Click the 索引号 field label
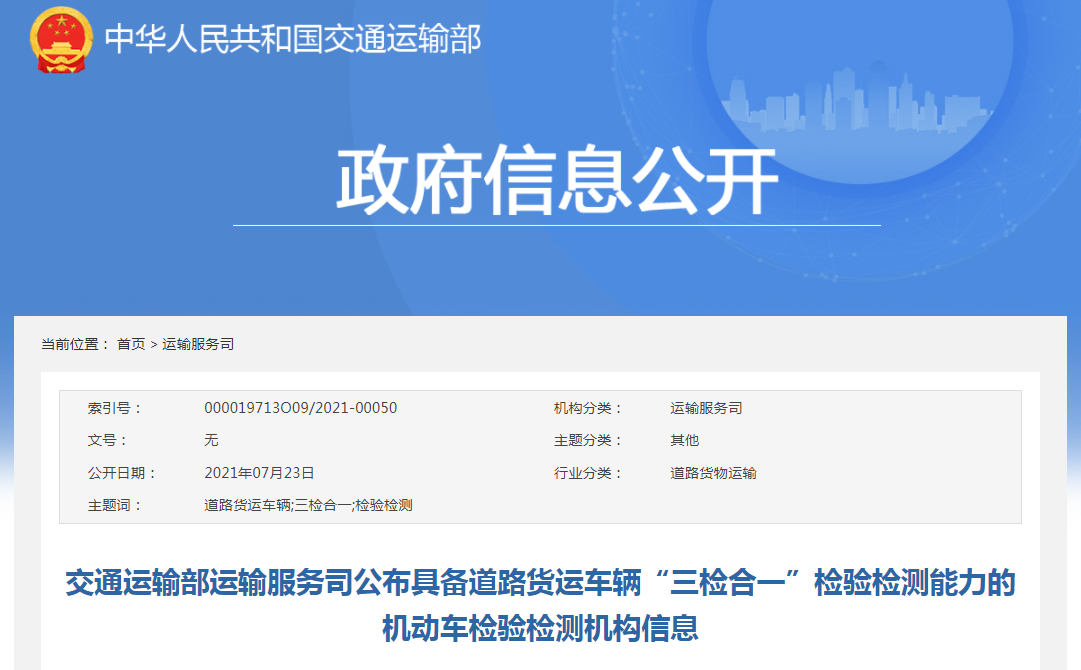The image size is (1081, 670). (115, 408)
